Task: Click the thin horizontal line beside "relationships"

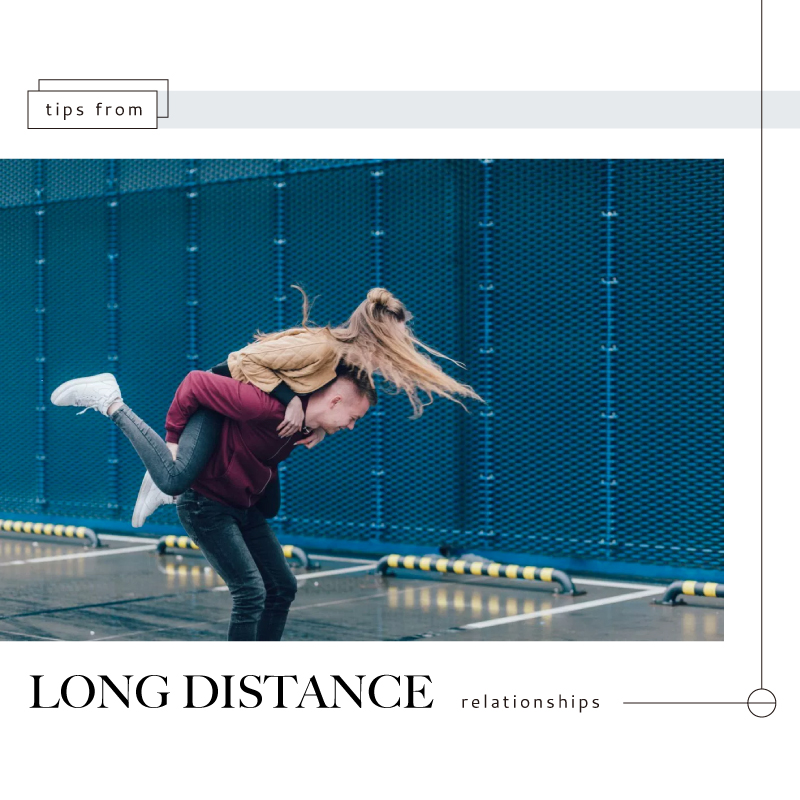Action: tap(685, 703)
